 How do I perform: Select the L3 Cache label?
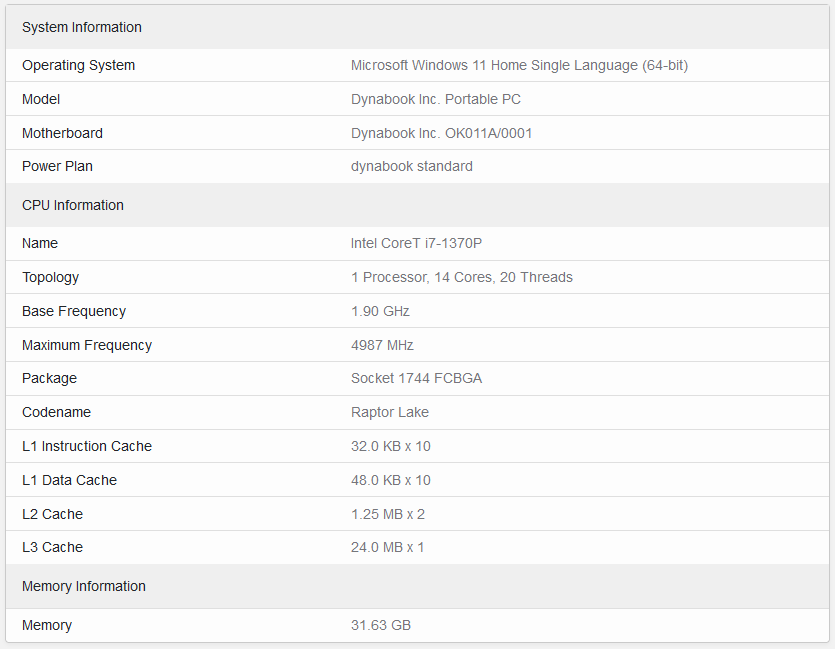click(52, 548)
